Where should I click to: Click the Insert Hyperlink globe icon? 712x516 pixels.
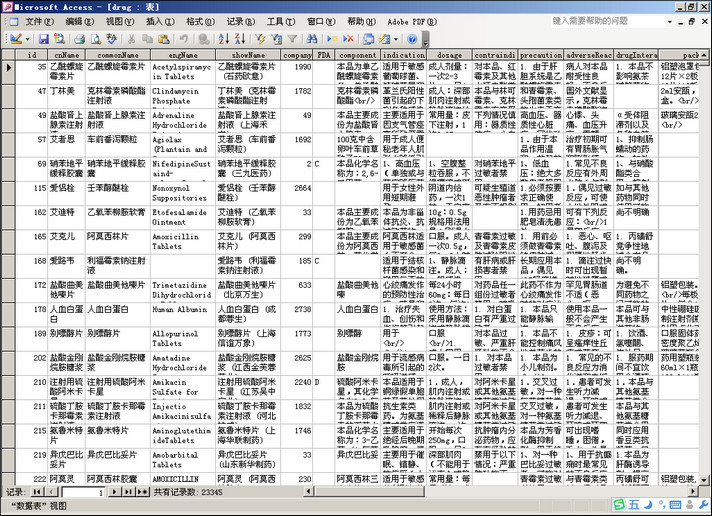pos(204,39)
